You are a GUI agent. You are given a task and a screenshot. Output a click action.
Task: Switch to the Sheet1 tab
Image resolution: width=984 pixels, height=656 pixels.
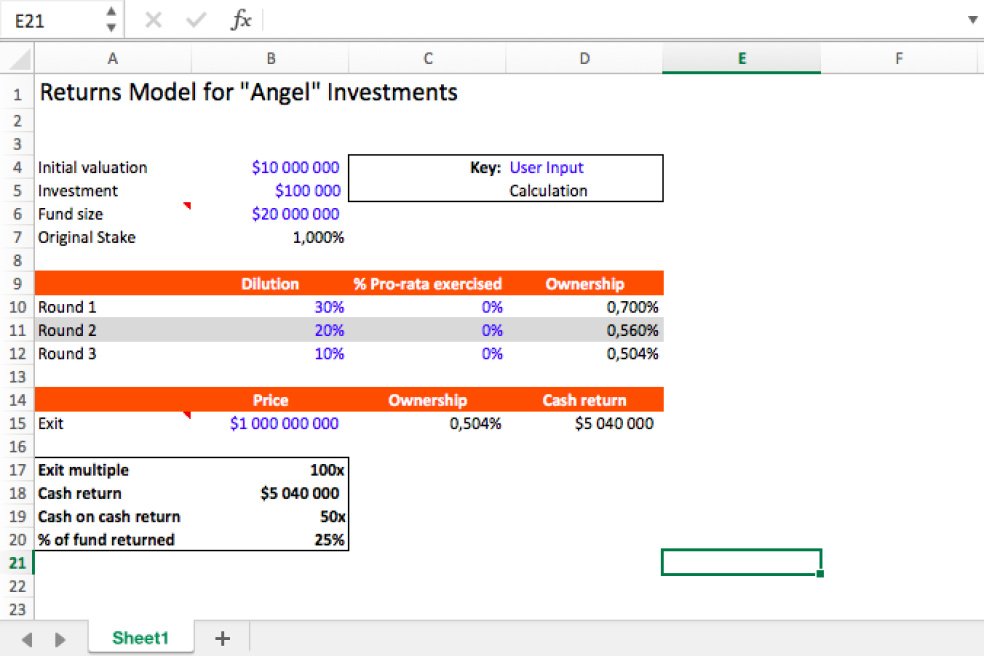pyautogui.click(x=140, y=637)
